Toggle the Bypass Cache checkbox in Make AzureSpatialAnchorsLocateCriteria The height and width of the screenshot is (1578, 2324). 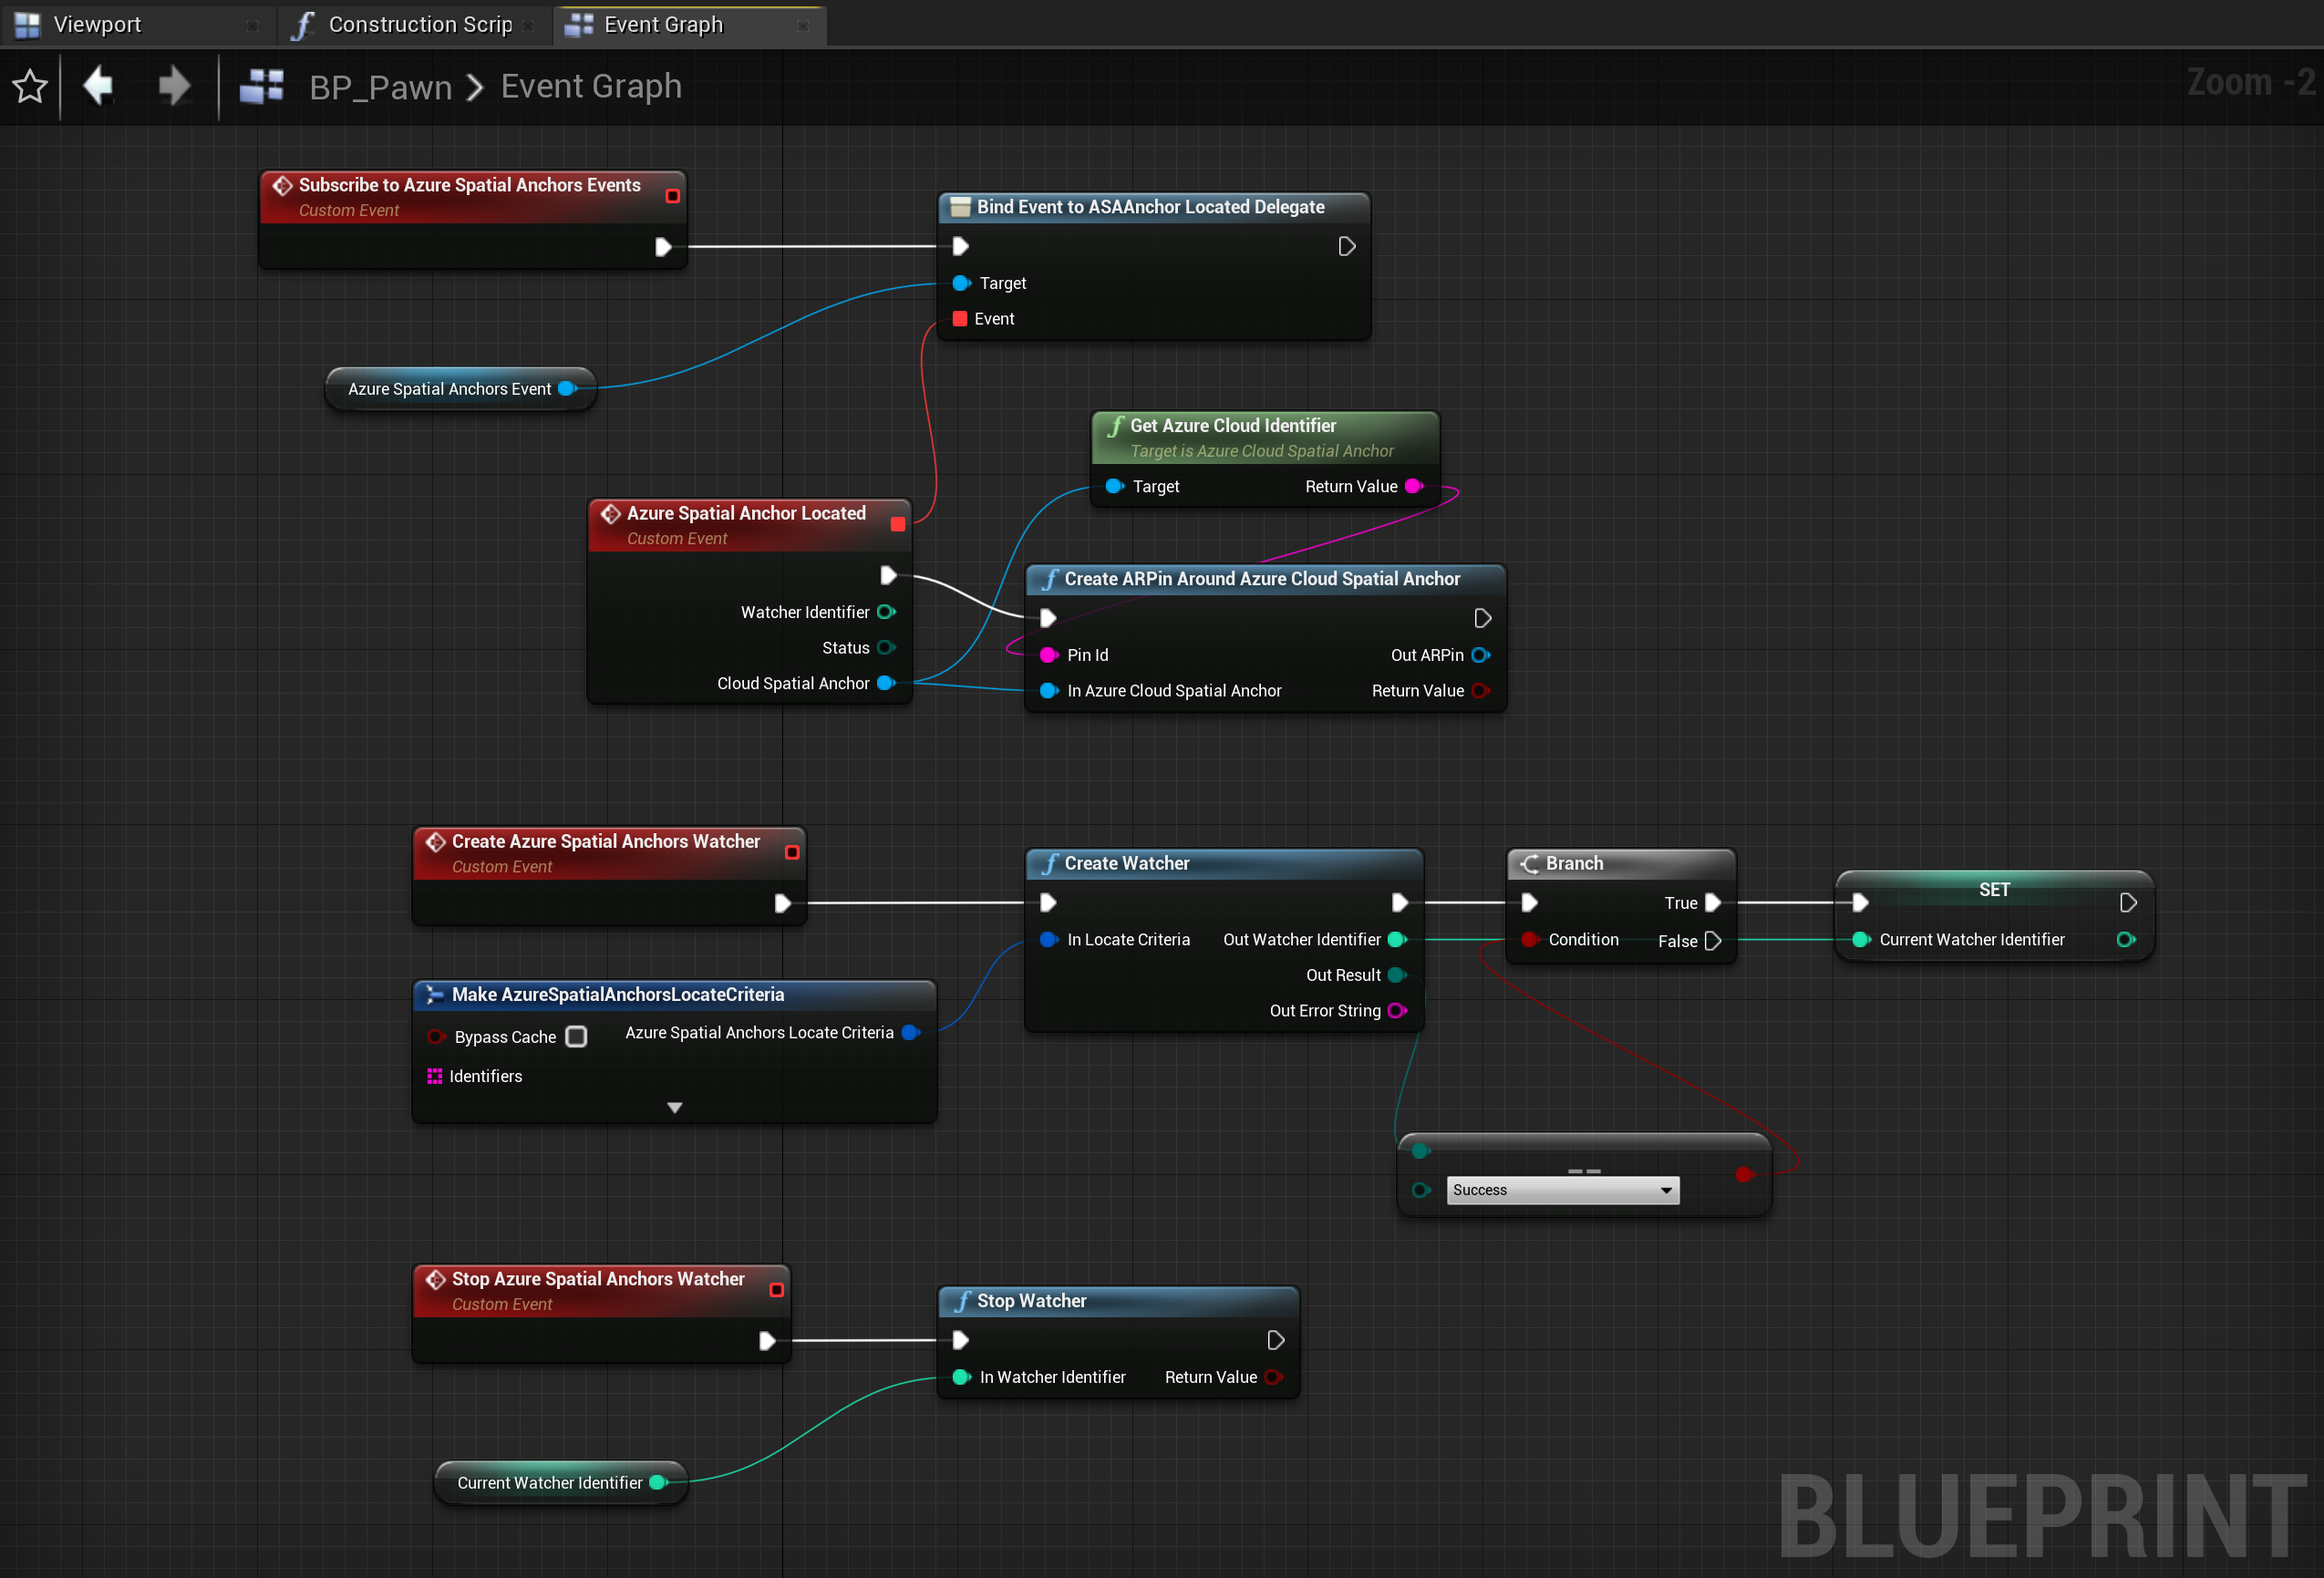click(x=575, y=1037)
